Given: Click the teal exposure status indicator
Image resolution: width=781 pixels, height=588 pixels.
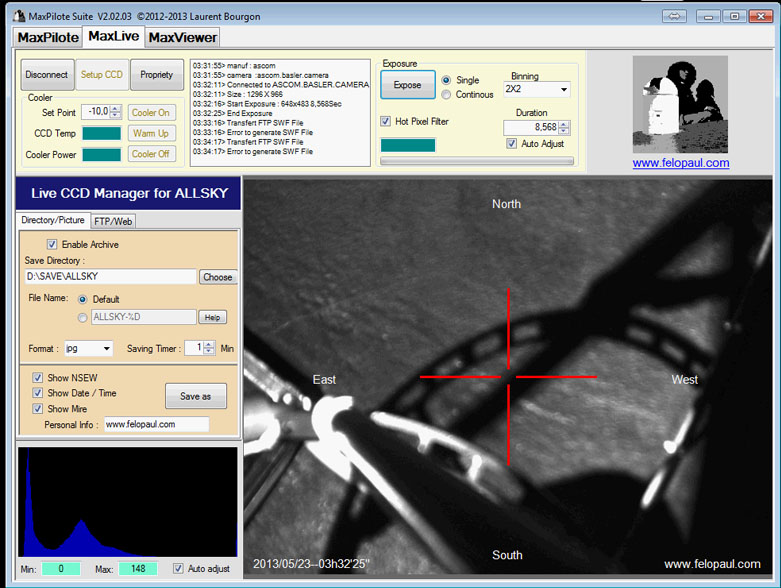Looking at the screenshot, I should [x=408, y=145].
